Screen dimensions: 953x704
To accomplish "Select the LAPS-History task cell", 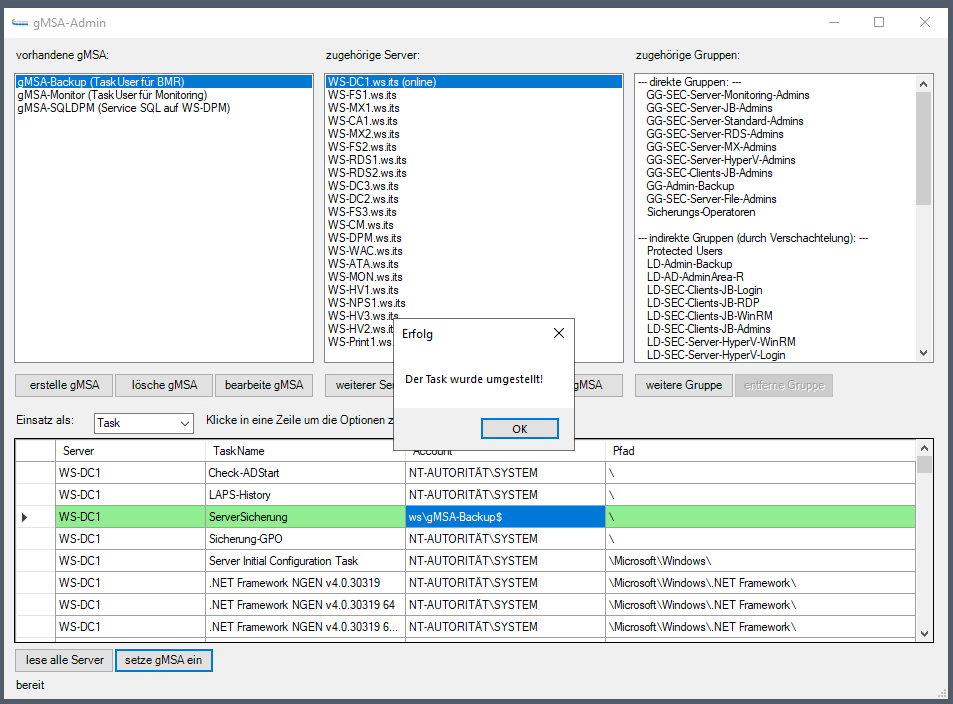I will 305,494.
